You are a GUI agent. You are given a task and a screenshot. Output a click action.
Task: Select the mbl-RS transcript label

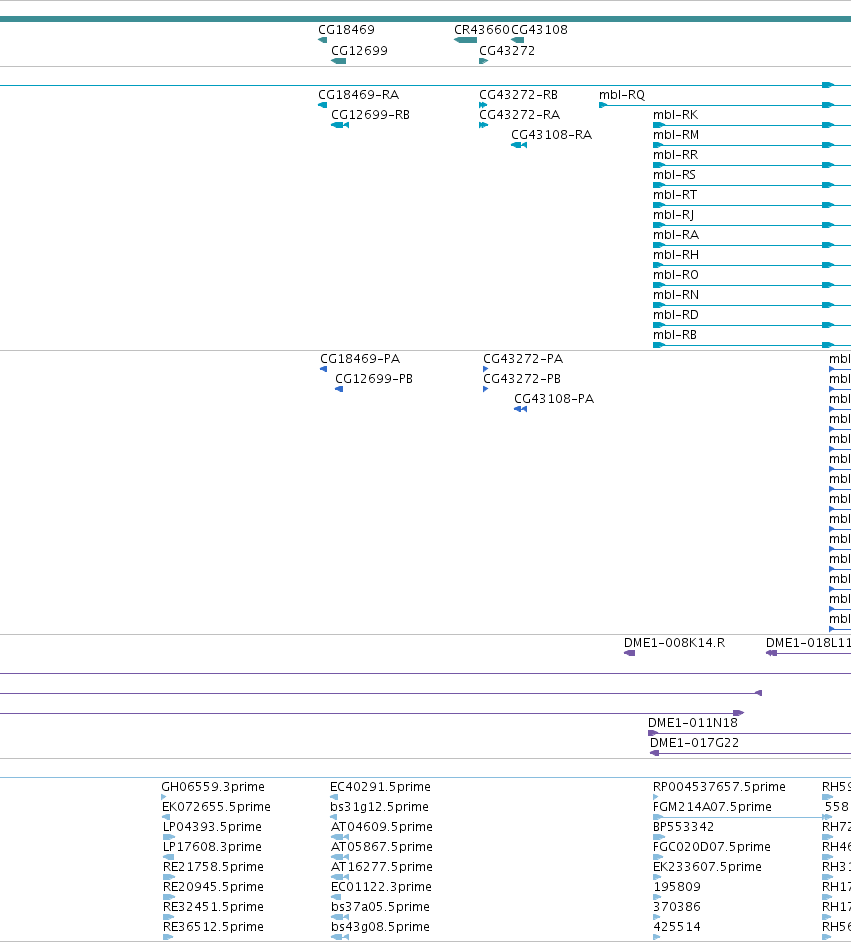click(x=674, y=175)
